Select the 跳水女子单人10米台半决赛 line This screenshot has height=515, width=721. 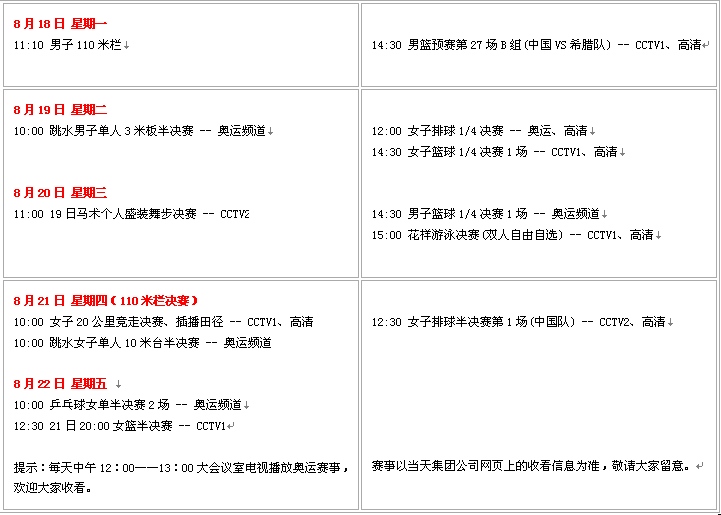[142, 343]
